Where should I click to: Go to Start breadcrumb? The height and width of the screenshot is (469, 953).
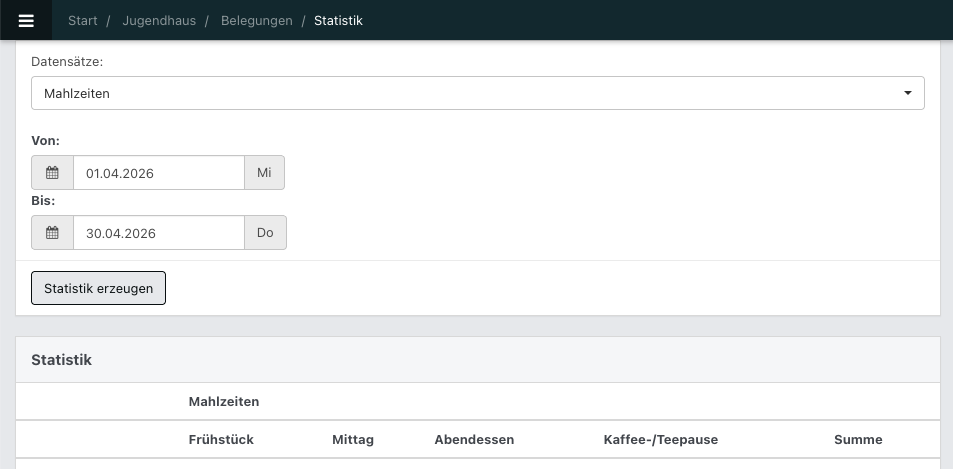tap(83, 21)
